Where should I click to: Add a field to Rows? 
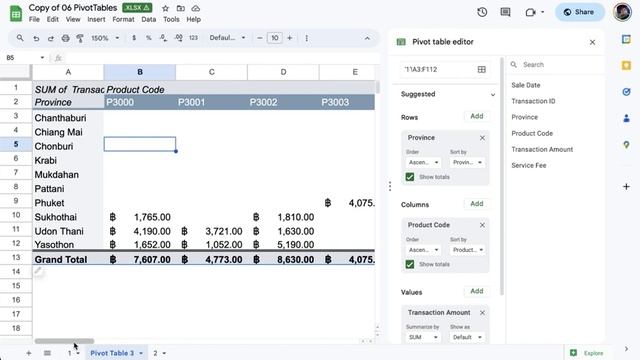click(x=477, y=116)
